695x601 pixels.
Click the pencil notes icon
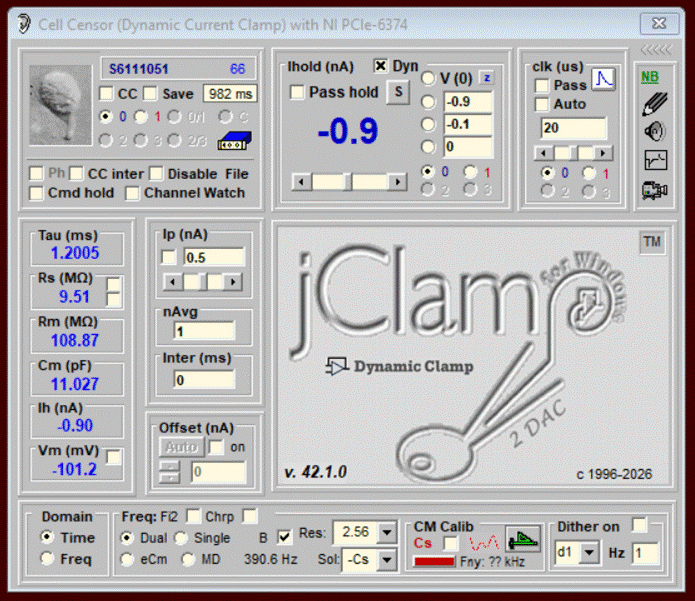coord(654,103)
